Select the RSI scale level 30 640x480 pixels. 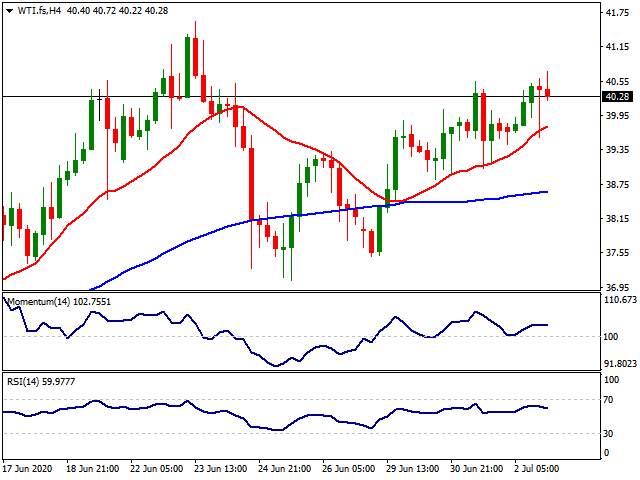click(608, 433)
